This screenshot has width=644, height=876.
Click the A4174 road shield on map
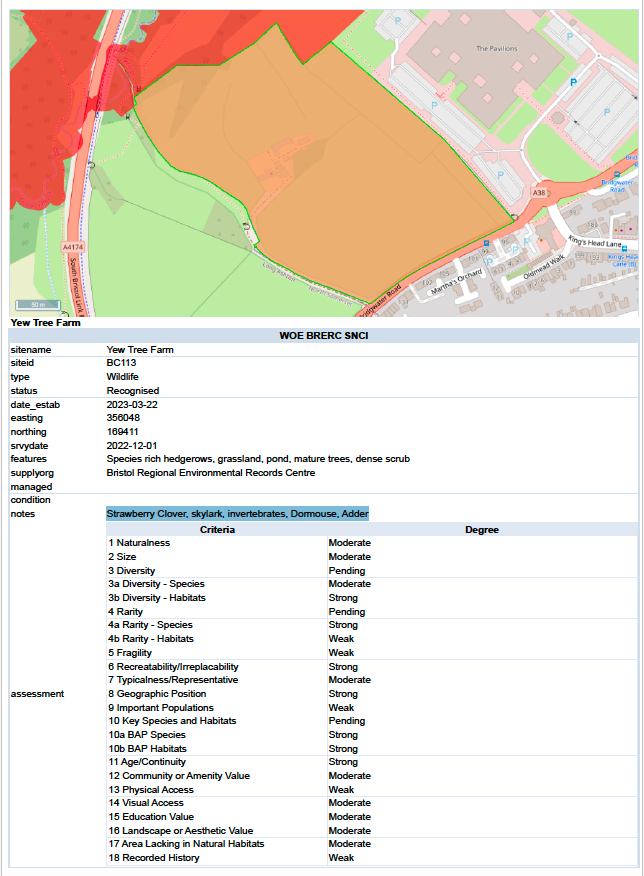[x=73, y=247]
